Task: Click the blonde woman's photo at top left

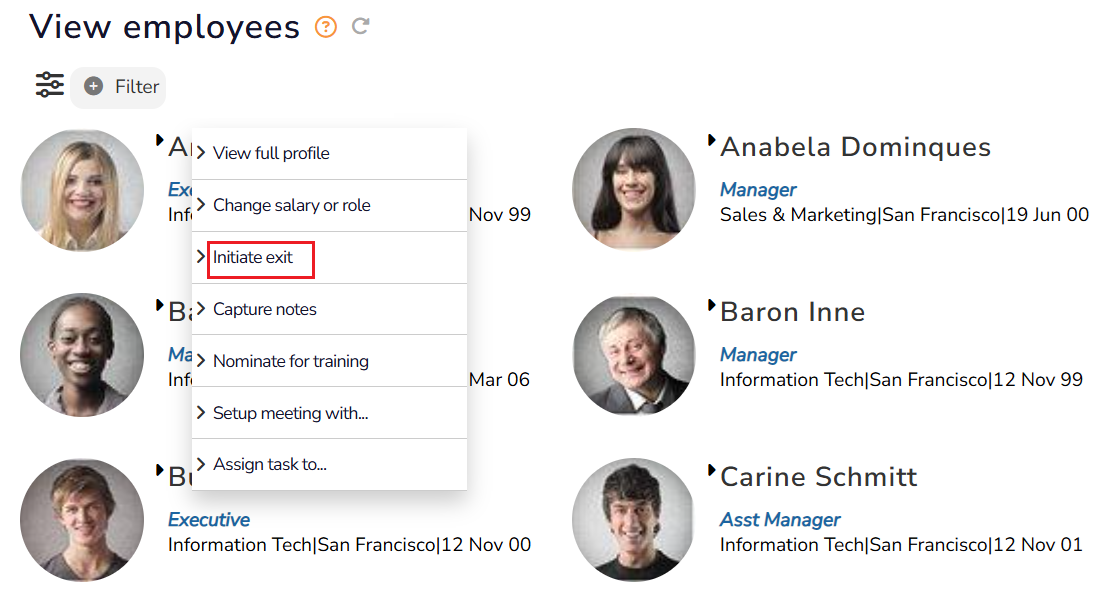Action: (82, 190)
